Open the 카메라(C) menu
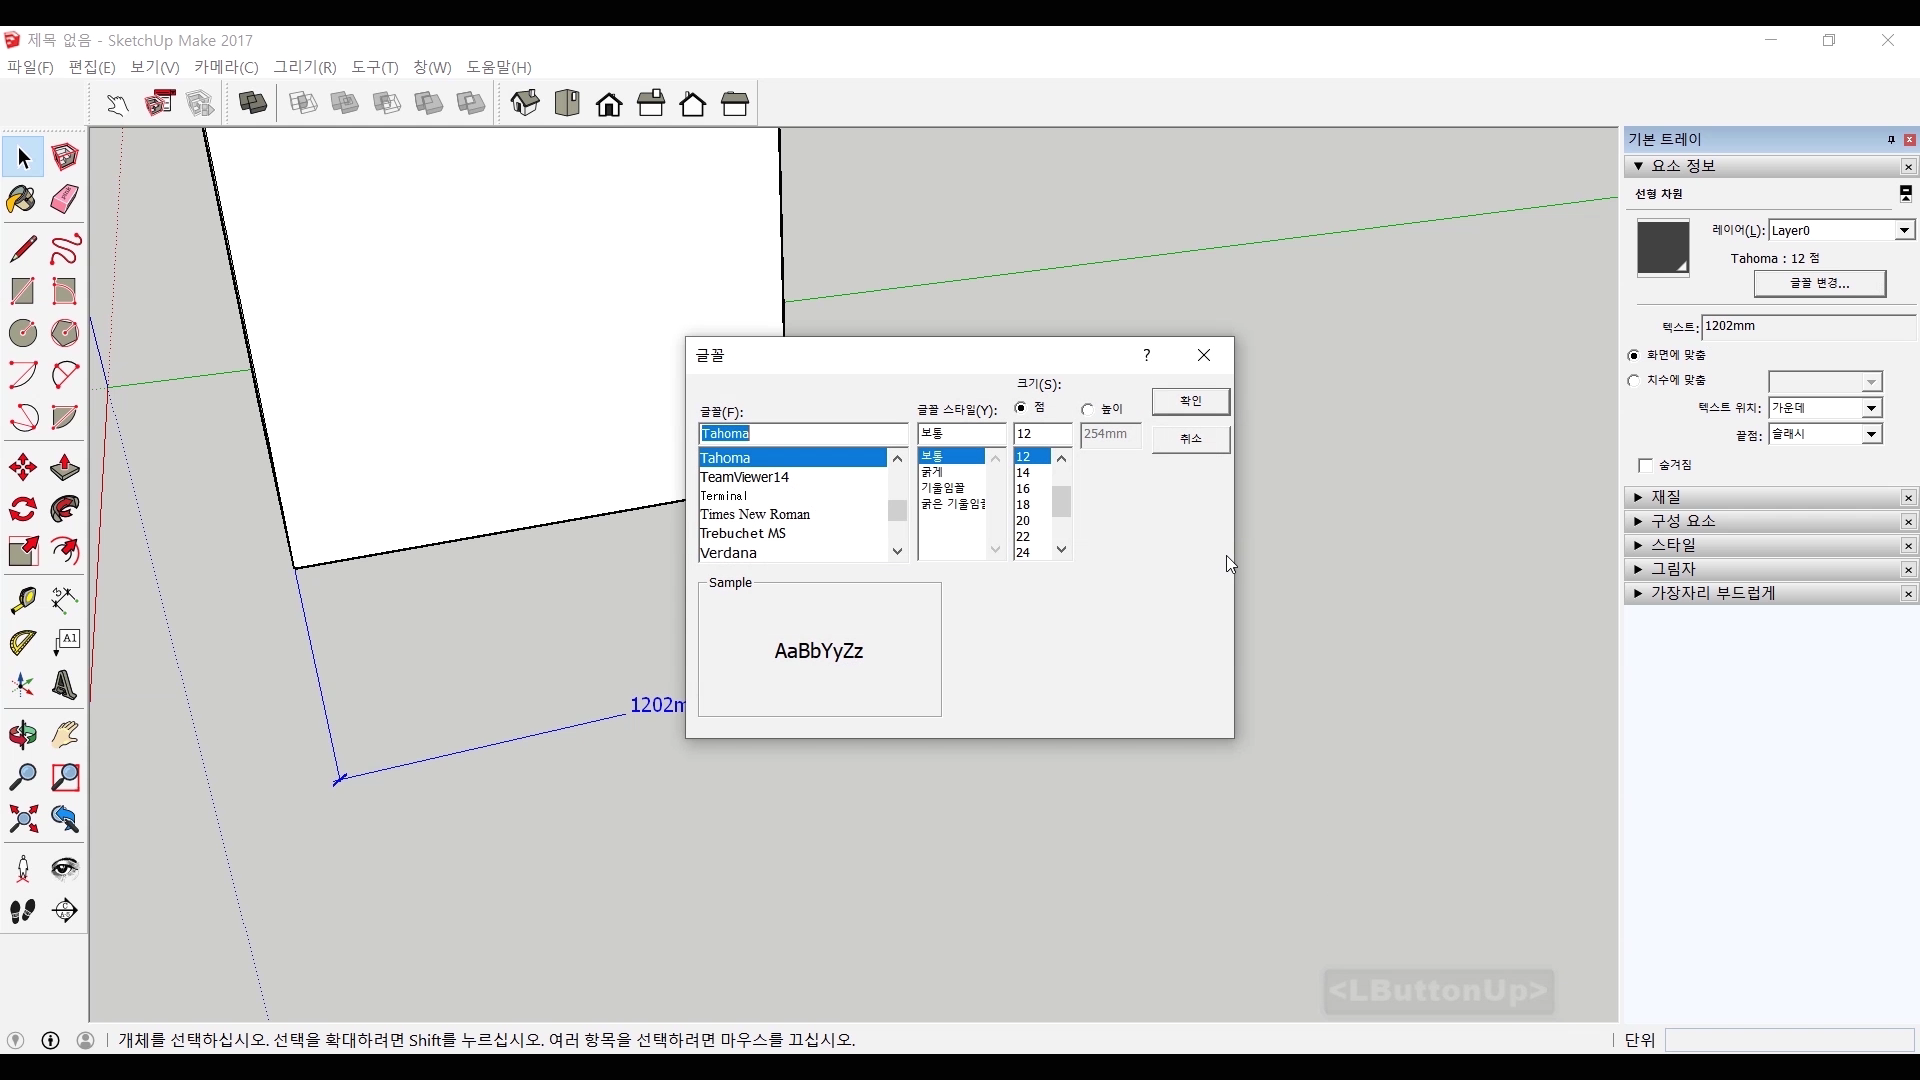Viewport: 1920px width, 1080px height. tap(226, 67)
